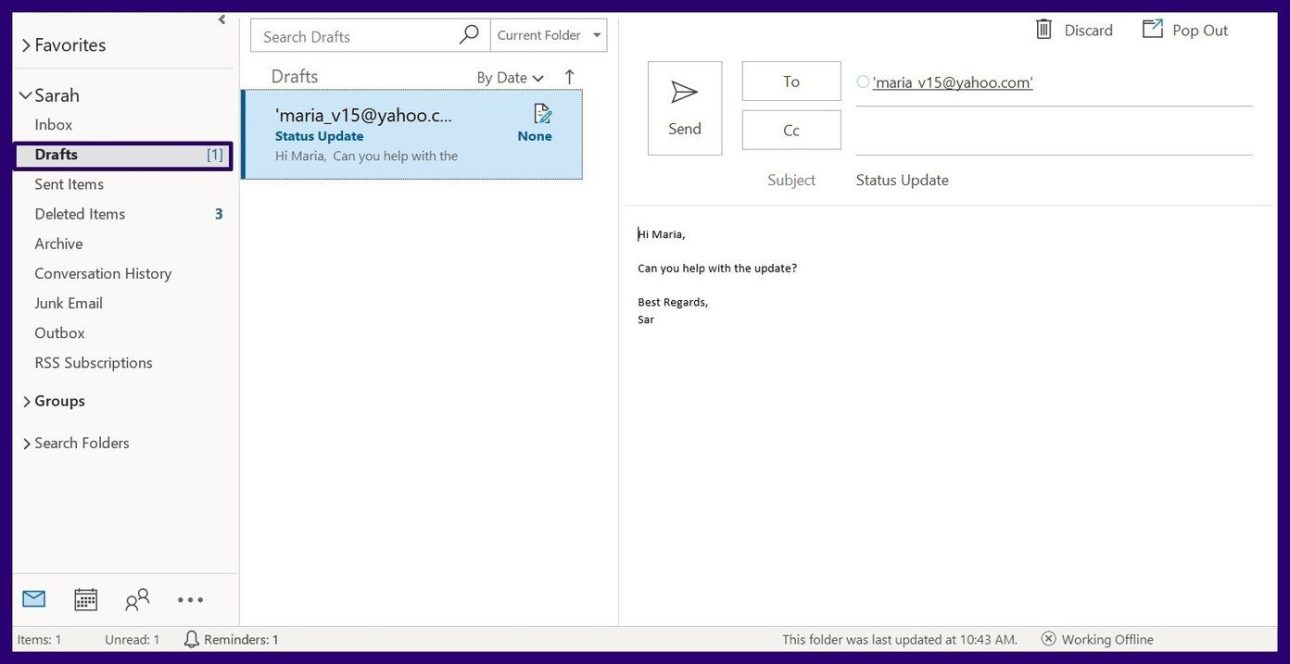1290x664 pixels.
Task: Expand Search Folders
Action: click(27, 444)
